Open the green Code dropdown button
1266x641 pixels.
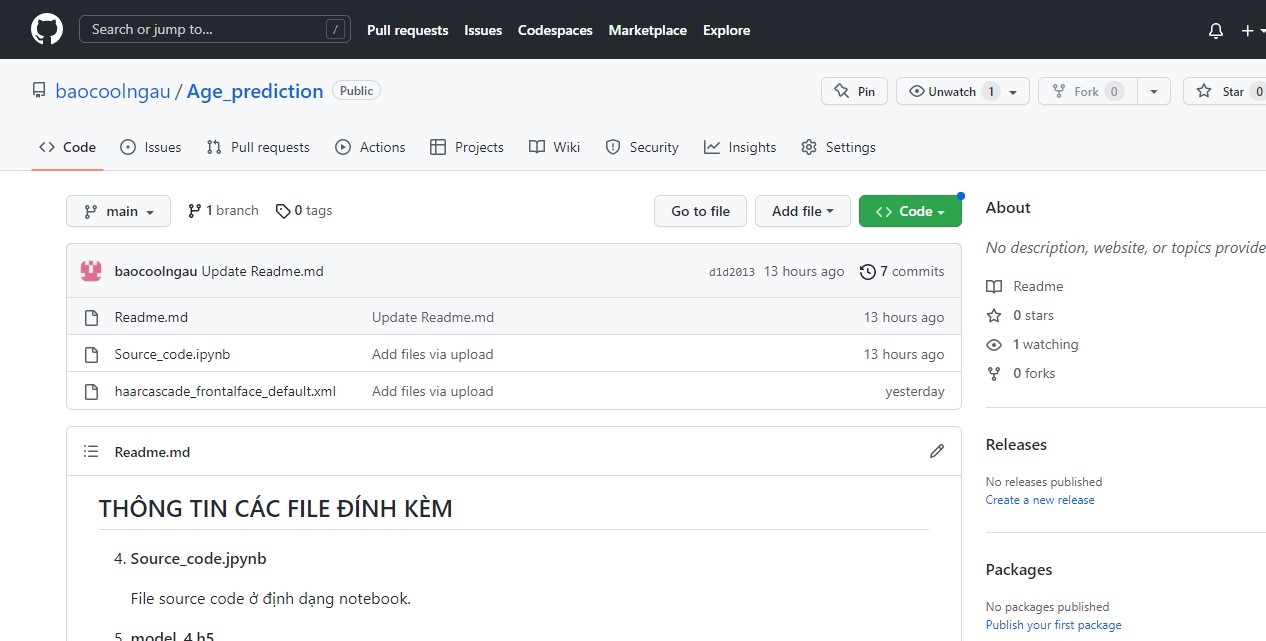pyautogui.click(x=910, y=211)
